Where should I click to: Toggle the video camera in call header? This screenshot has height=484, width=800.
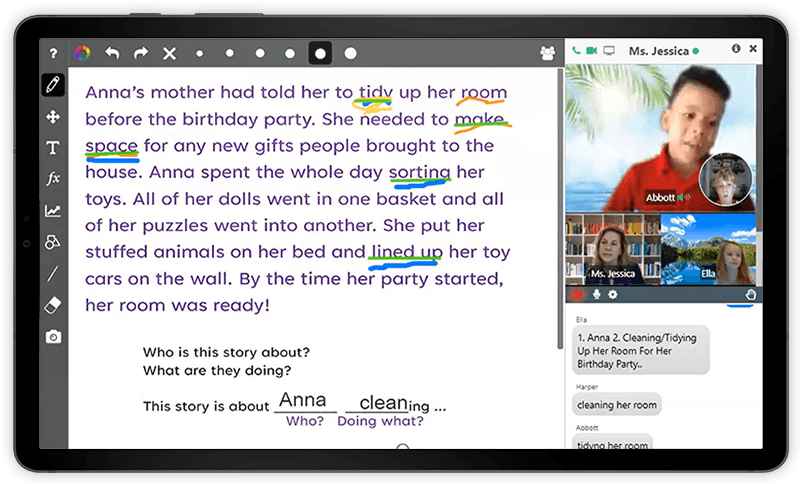pyautogui.click(x=591, y=50)
